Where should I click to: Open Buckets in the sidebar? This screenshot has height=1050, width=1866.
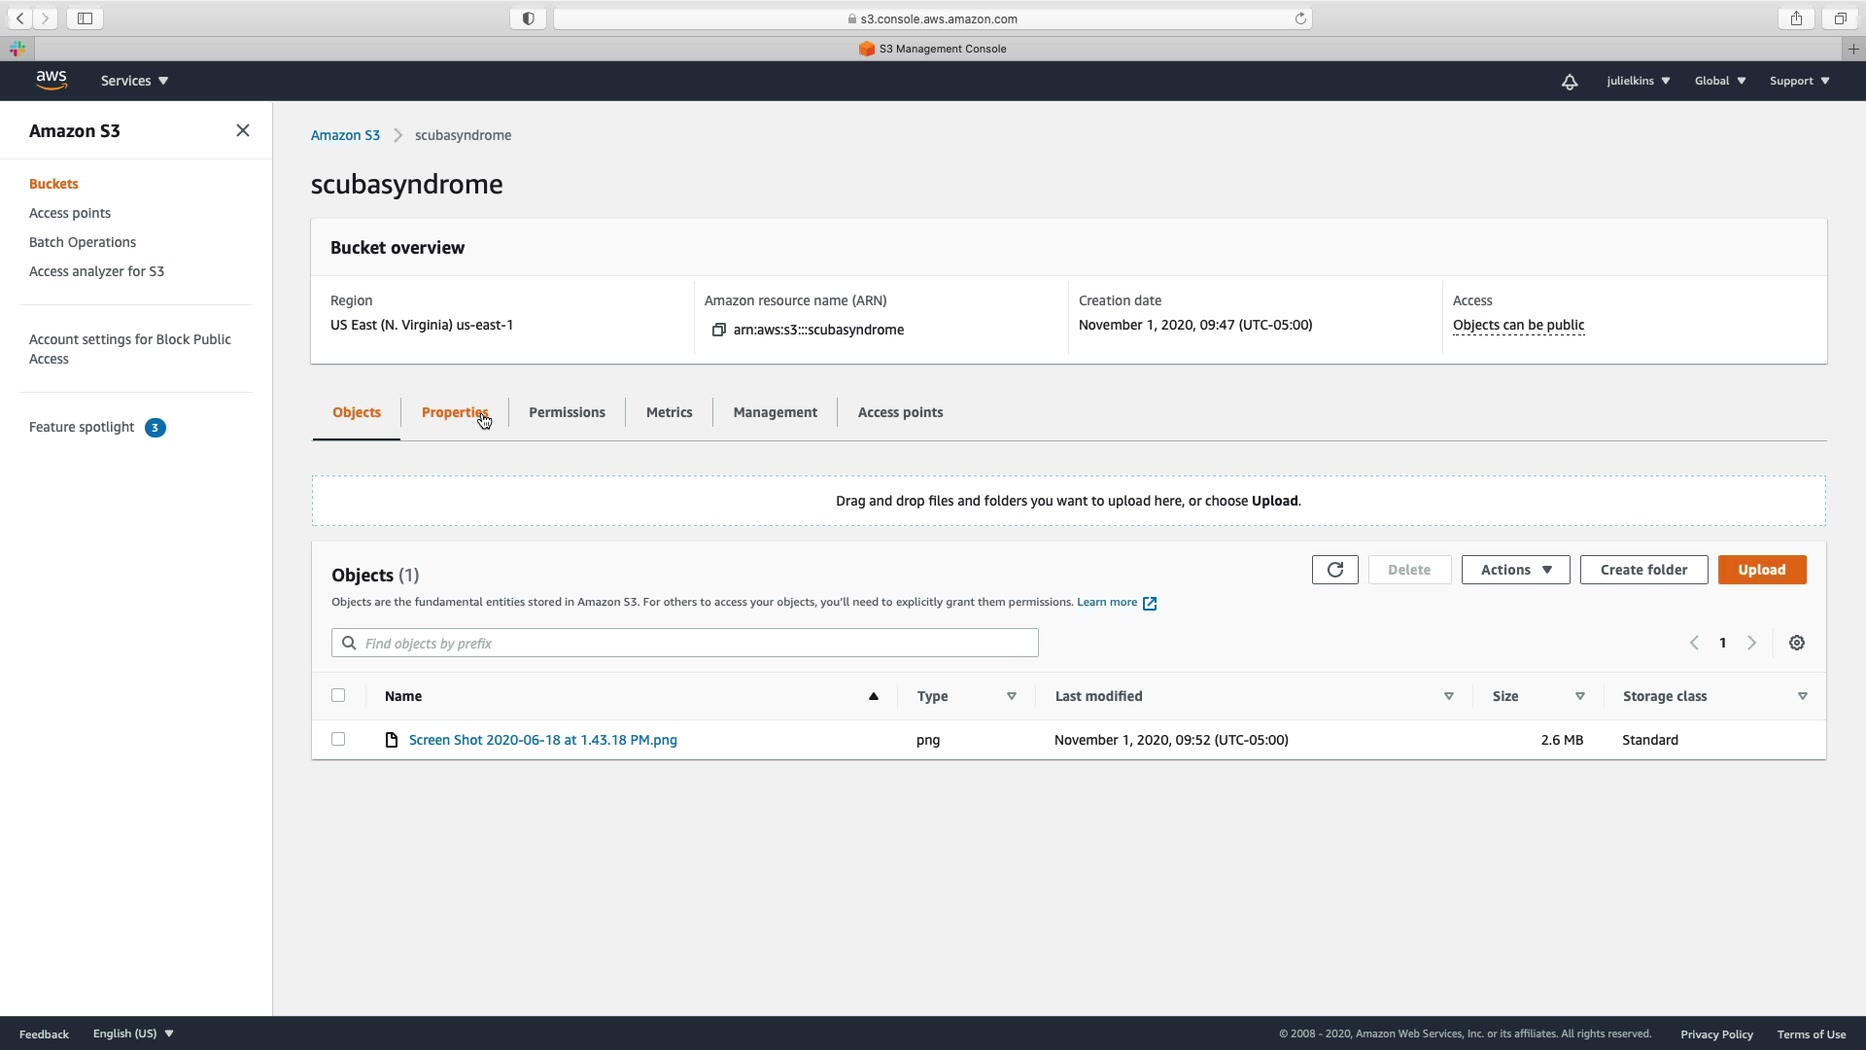pos(54,184)
